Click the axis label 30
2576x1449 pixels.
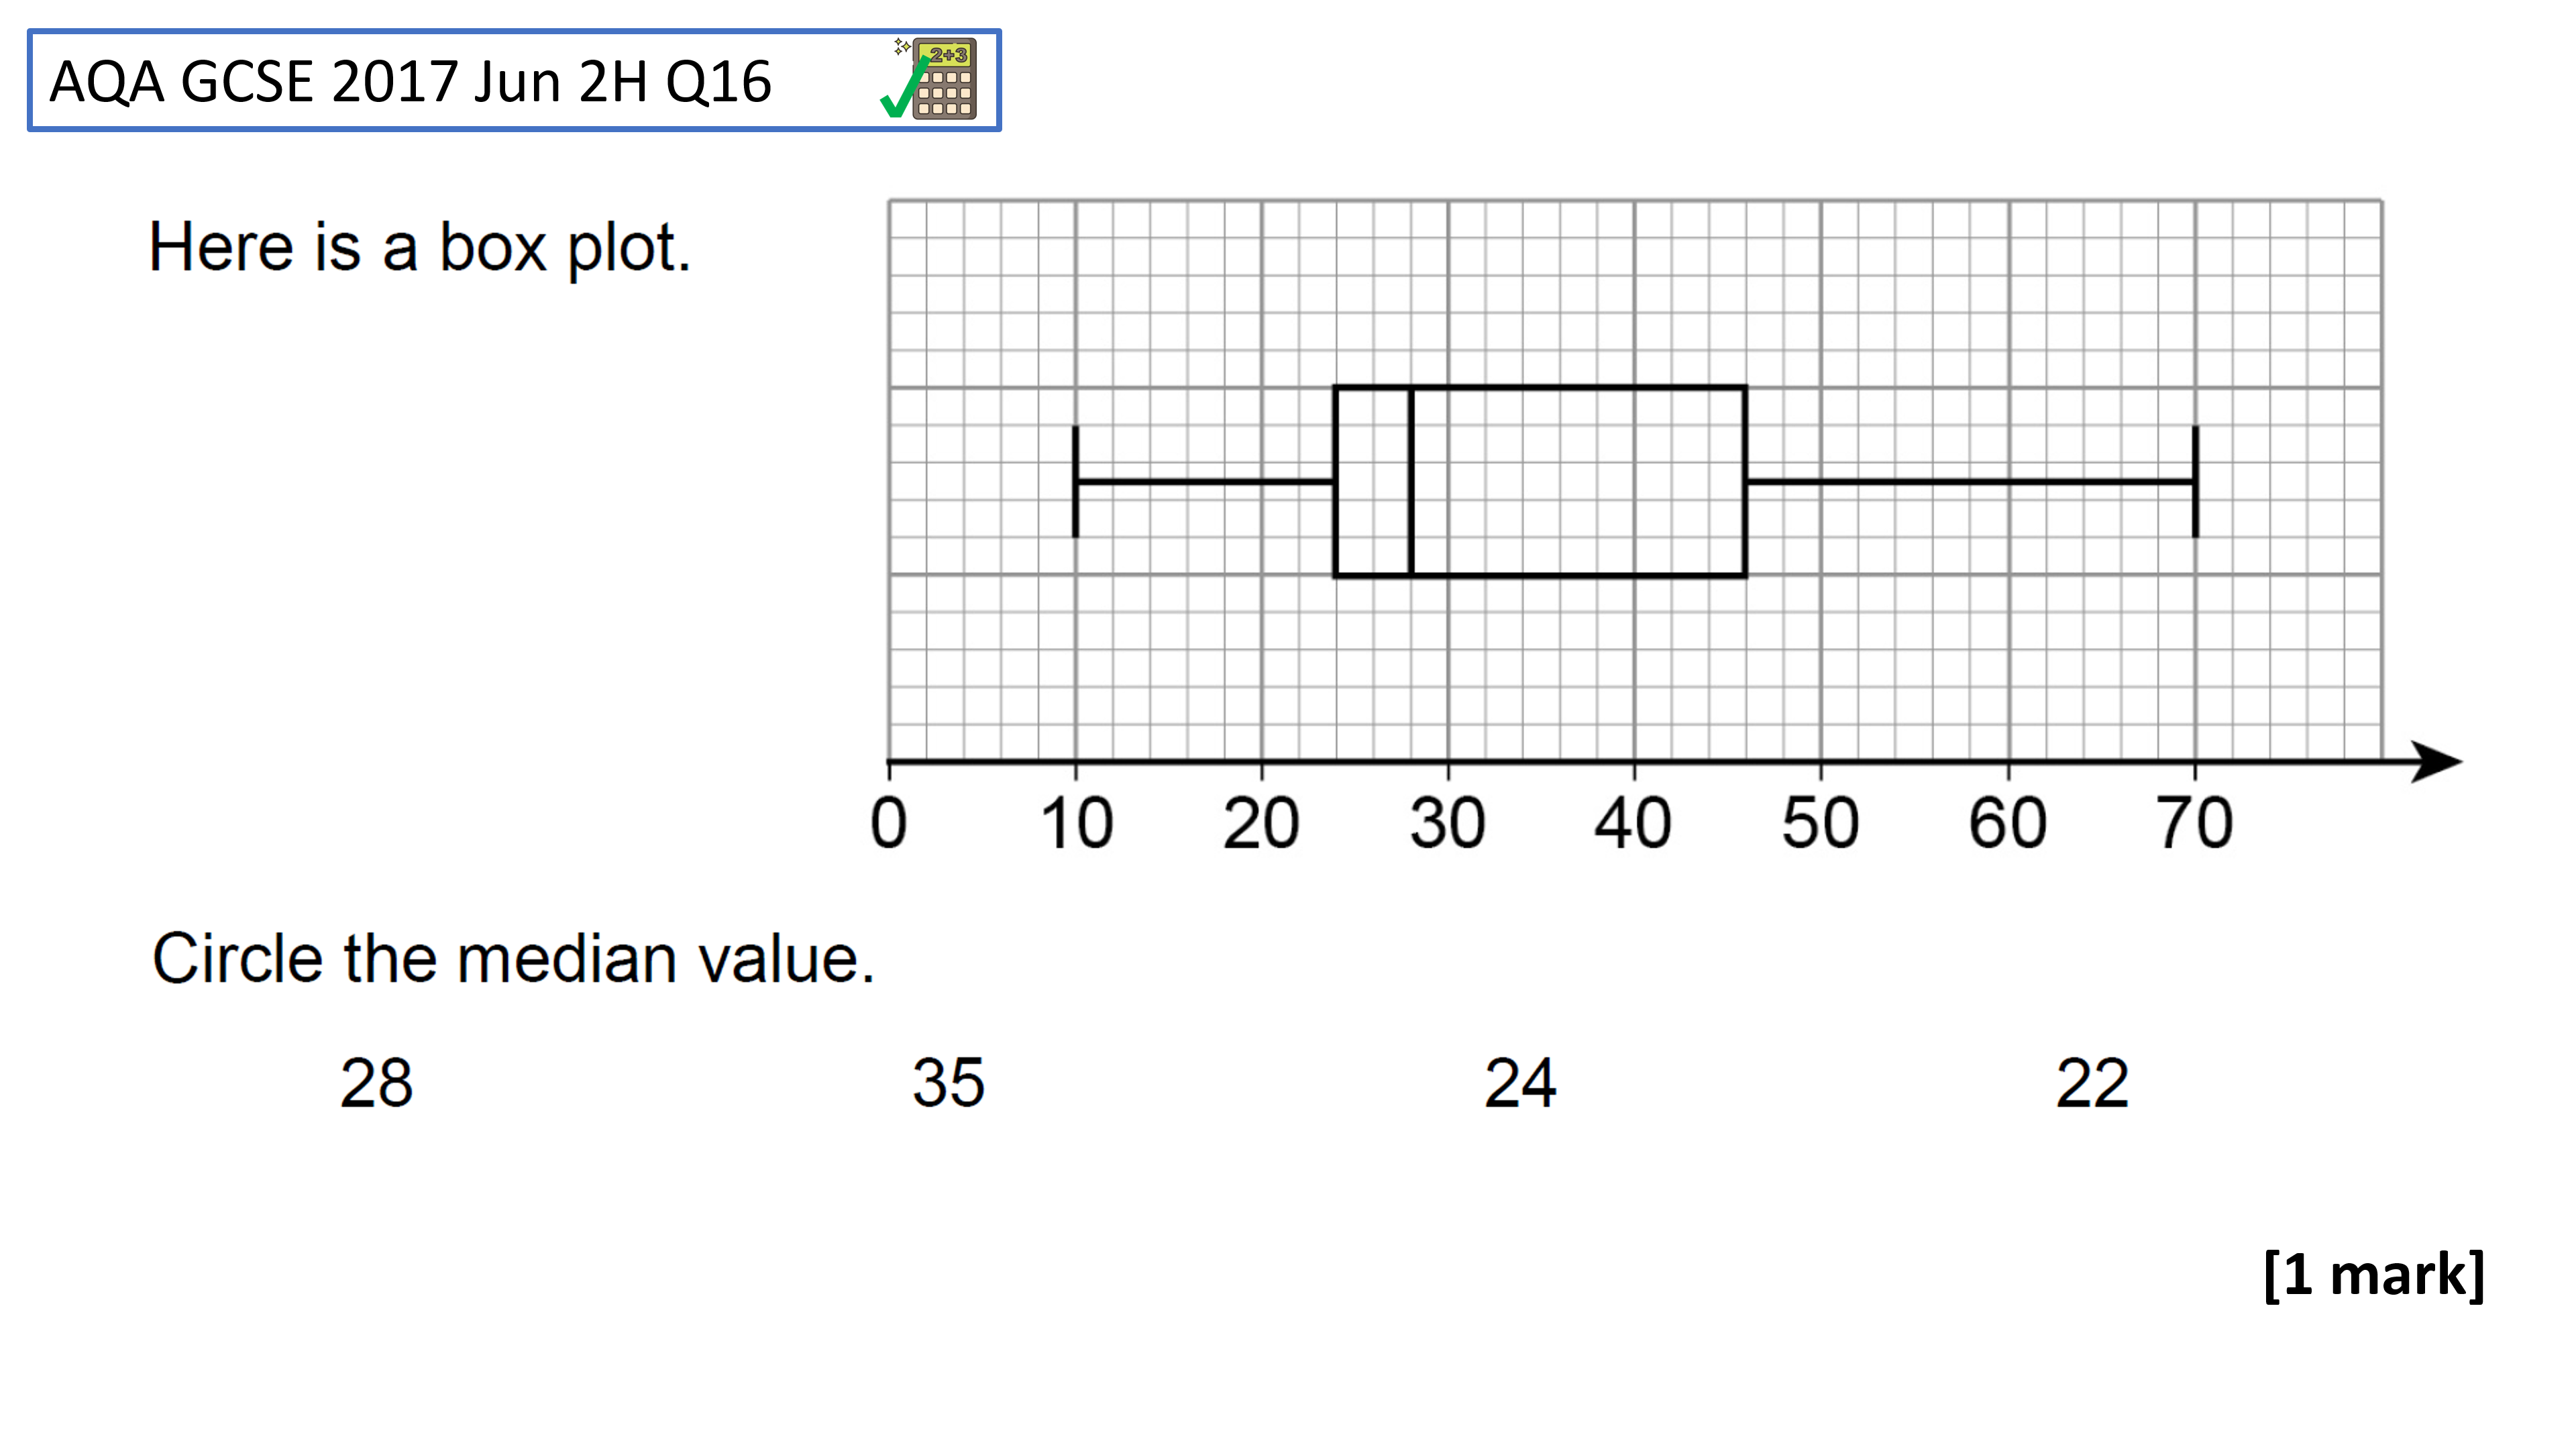(x=1447, y=823)
